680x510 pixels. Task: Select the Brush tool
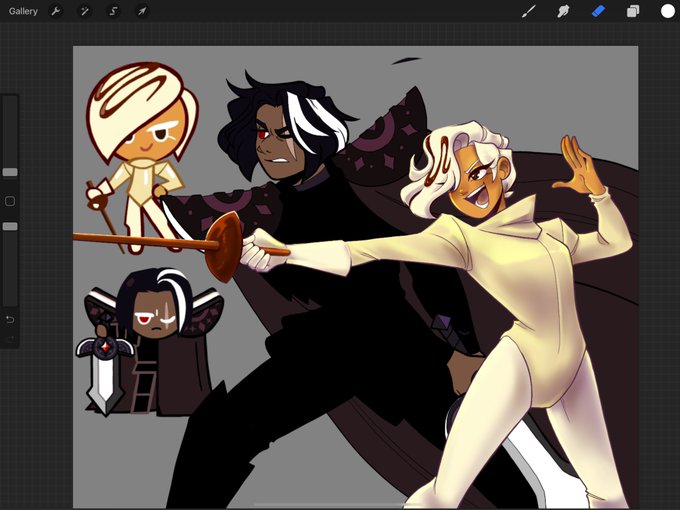(528, 11)
